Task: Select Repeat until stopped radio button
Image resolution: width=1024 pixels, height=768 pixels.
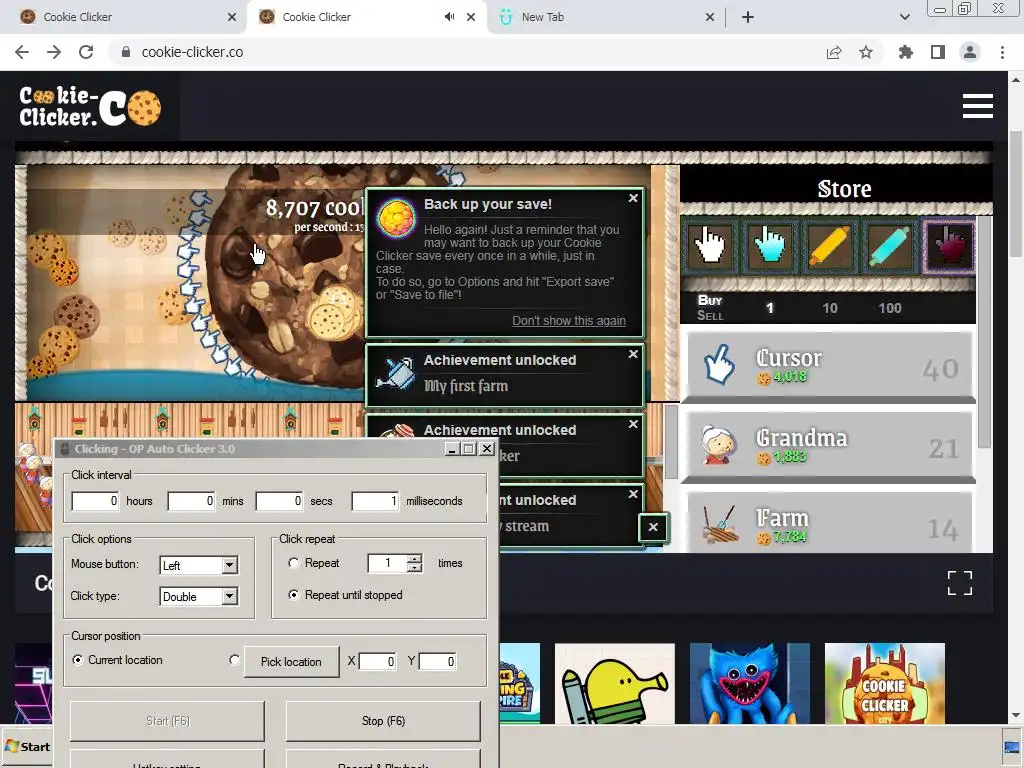Action: [293, 595]
